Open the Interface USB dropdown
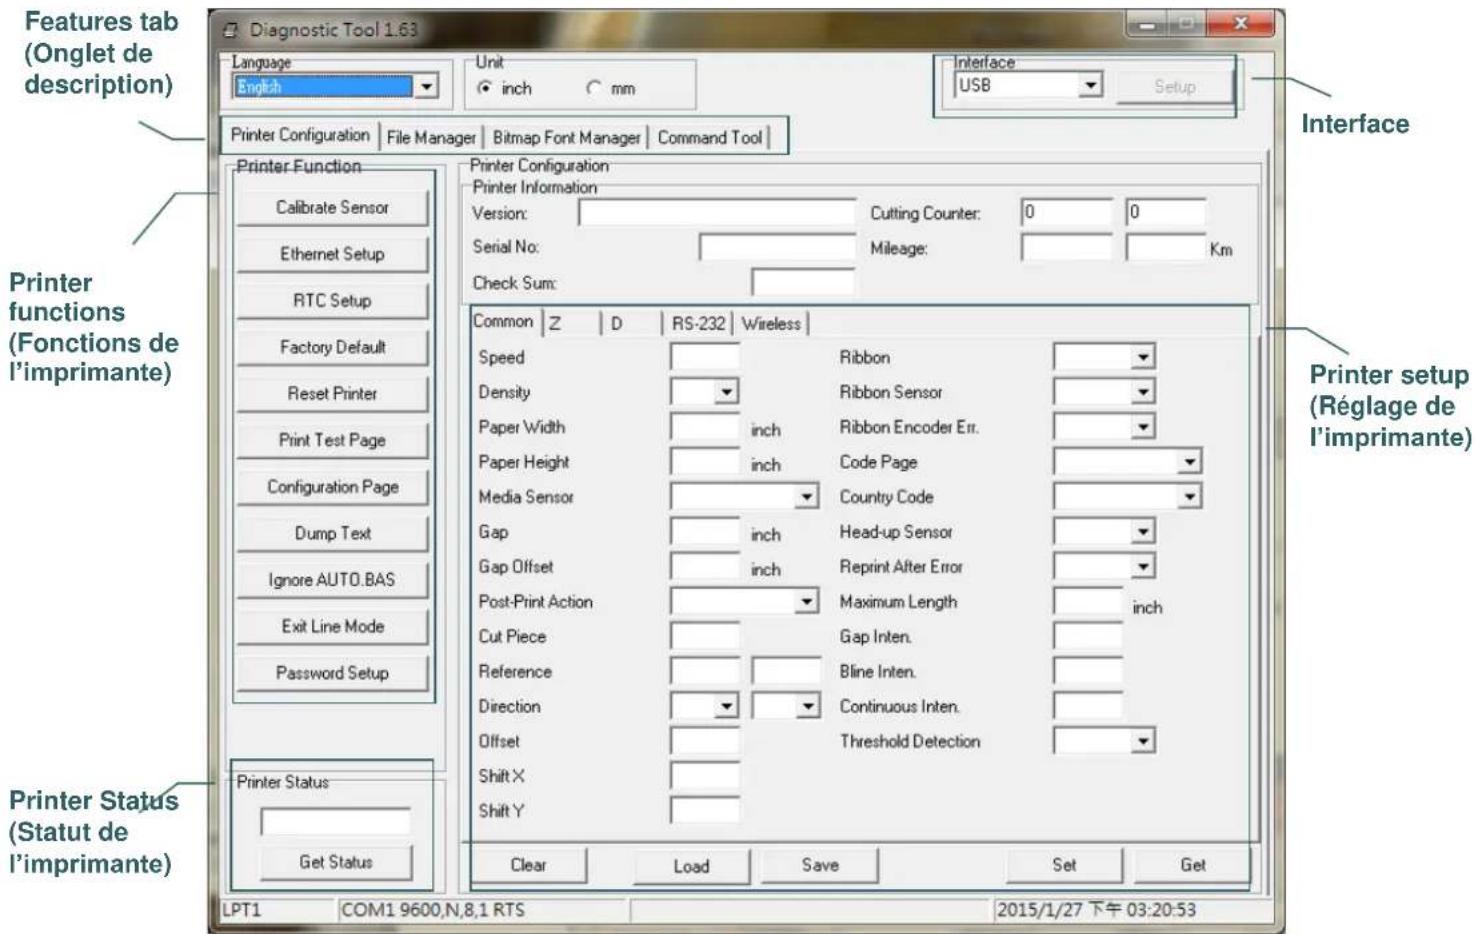The image size is (1479, 934). point(1091,85)
